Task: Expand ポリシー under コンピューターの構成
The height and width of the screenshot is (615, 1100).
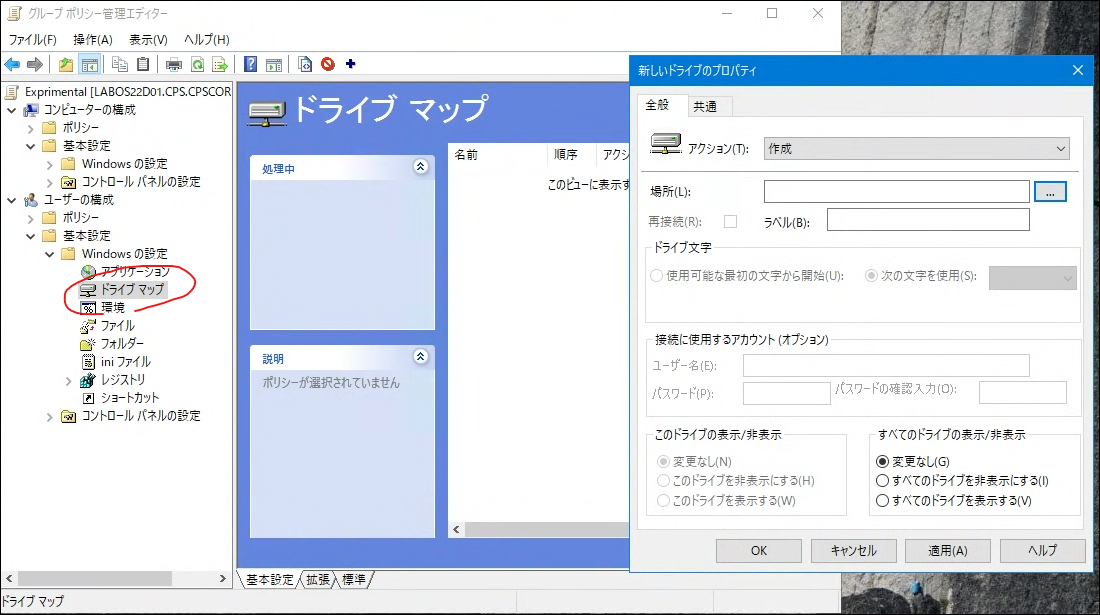Action: [30, 128]
